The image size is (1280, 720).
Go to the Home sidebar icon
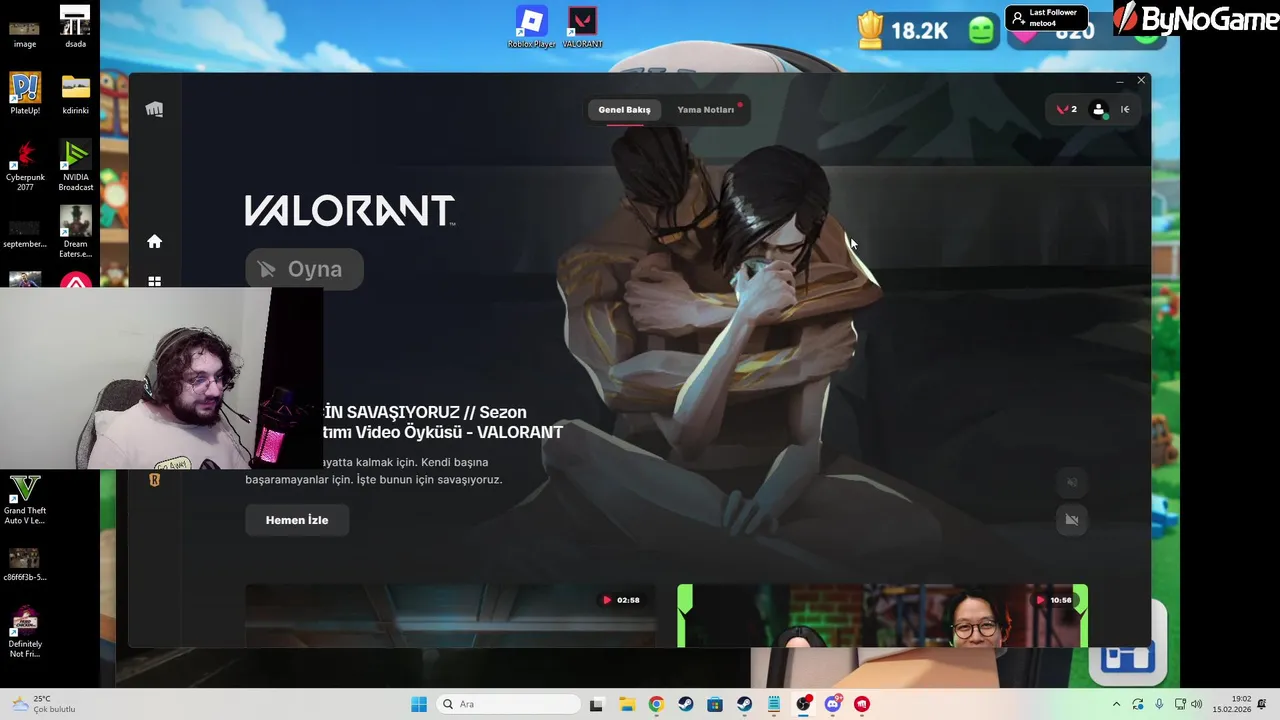coord(154,241)
